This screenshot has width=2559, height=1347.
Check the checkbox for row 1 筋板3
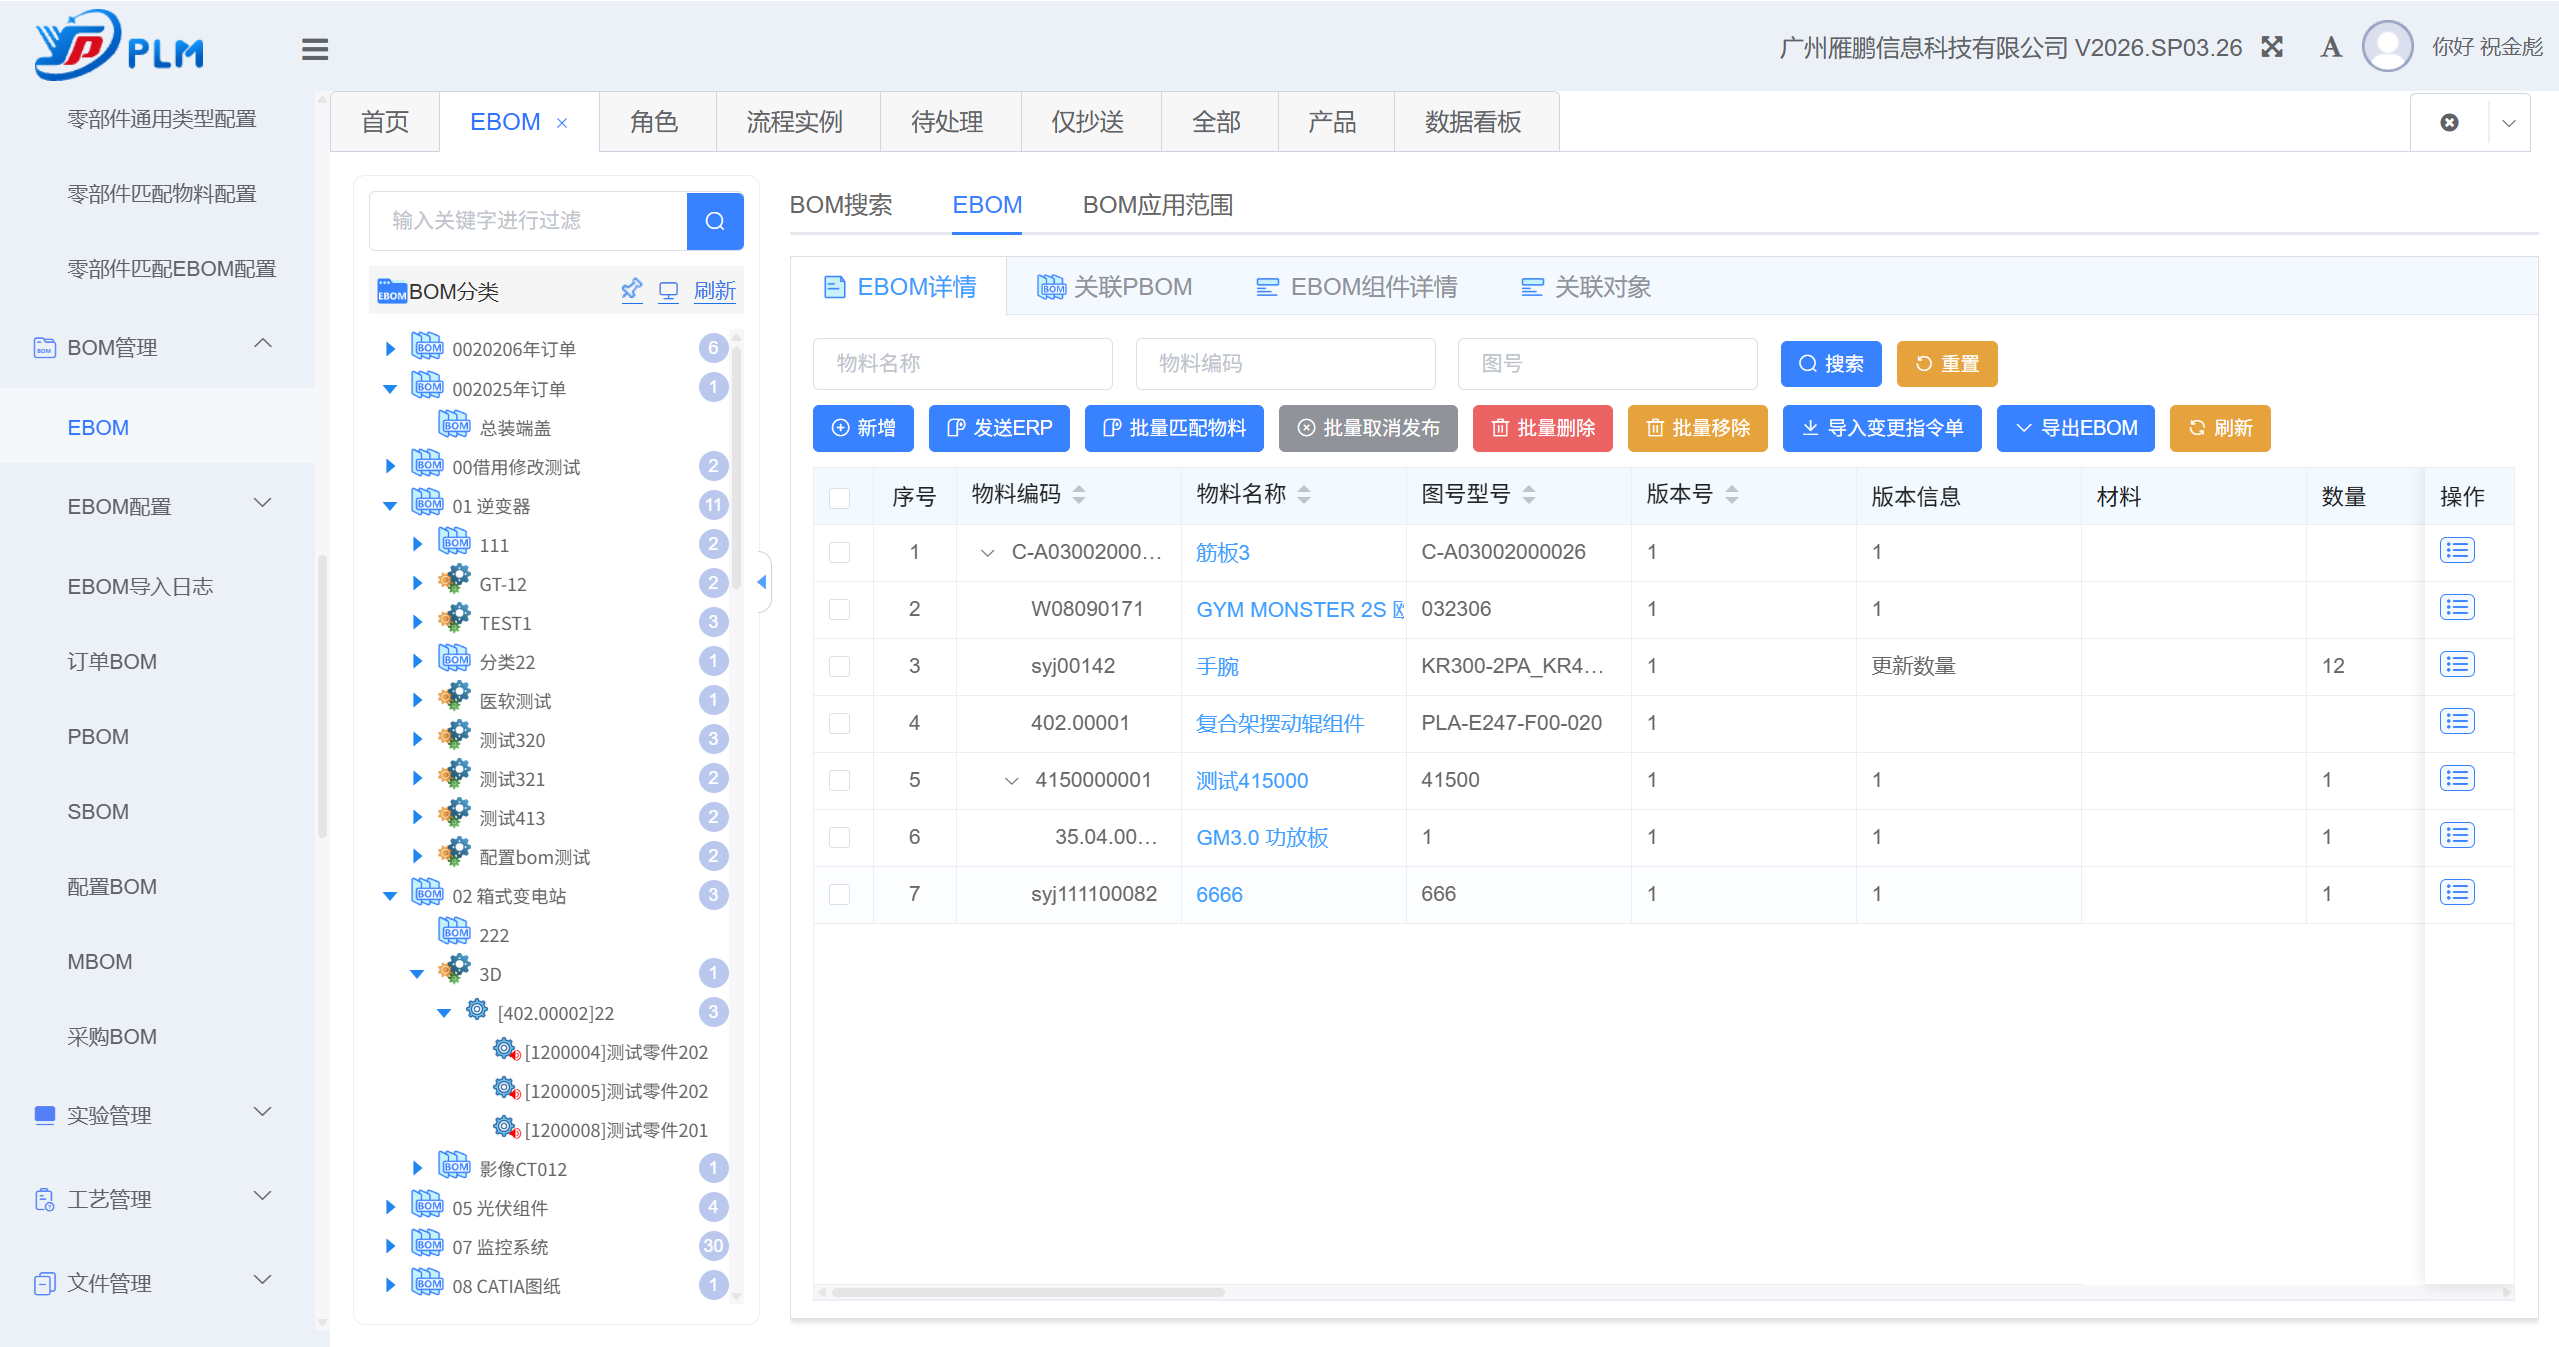coord(840,553)
